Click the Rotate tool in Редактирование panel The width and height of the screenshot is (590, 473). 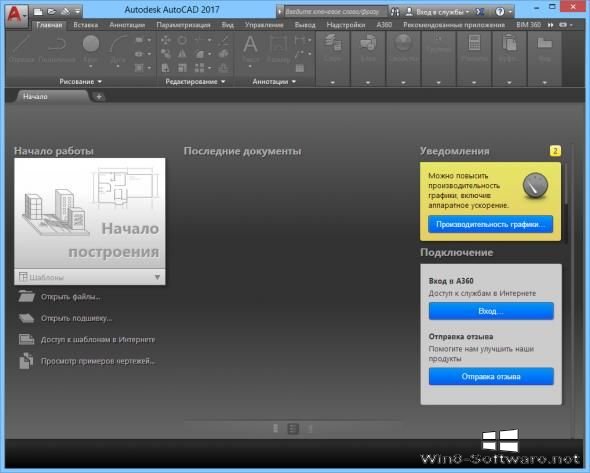tap(182, 40)
